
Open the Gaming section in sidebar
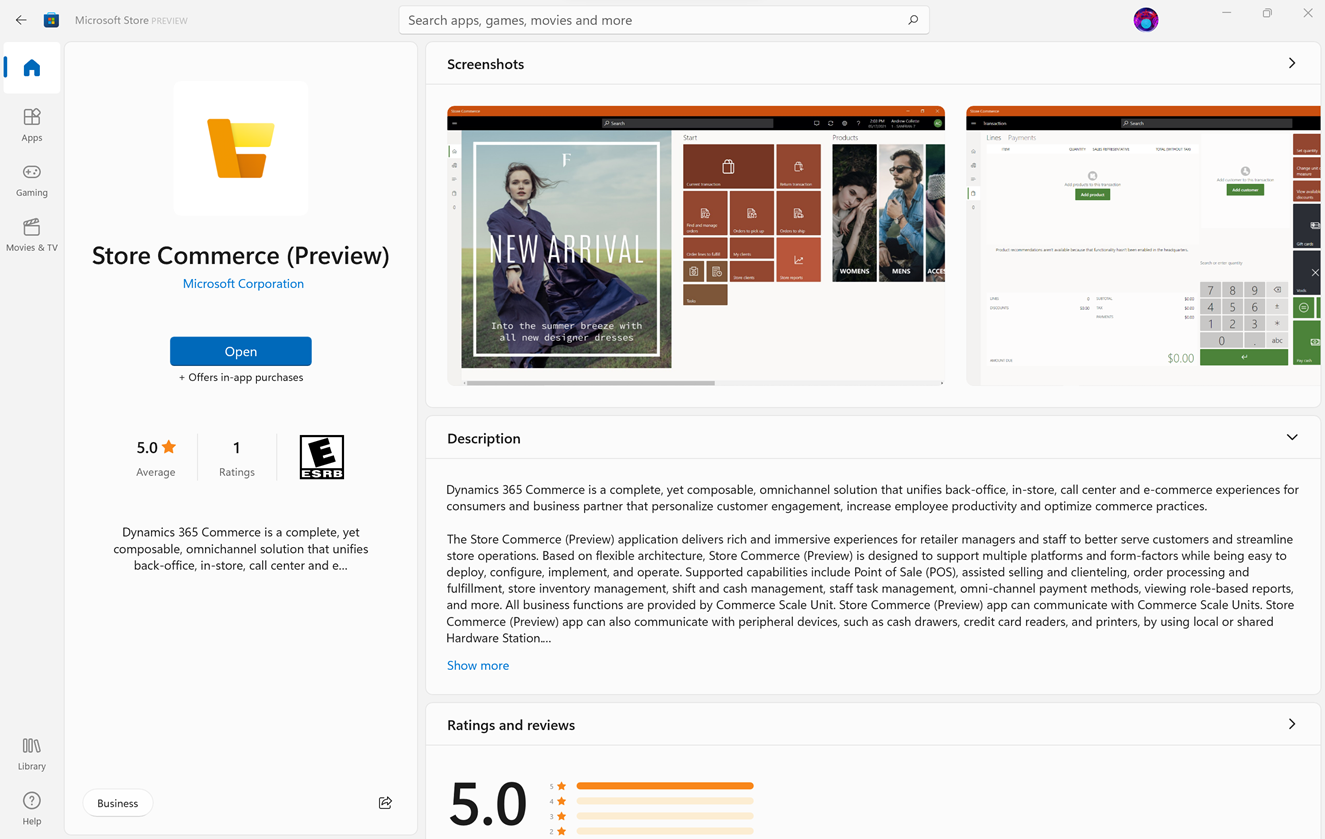click(32, 180)
